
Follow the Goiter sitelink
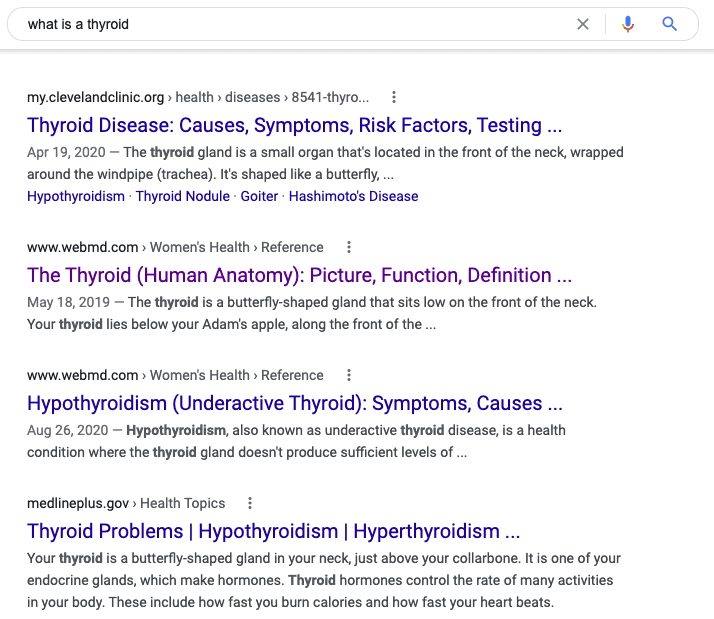click(259, 196)
